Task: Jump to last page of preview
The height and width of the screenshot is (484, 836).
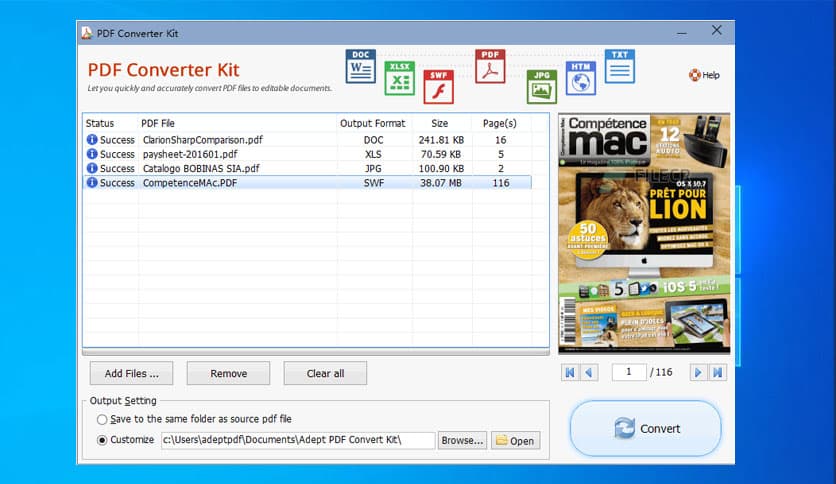Action: coord(718,372)
